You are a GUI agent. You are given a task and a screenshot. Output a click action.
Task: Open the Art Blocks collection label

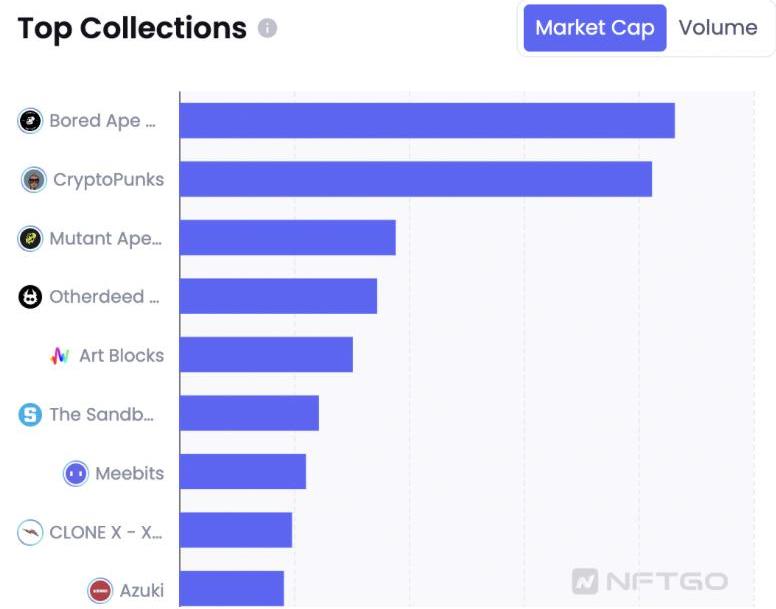121,355
